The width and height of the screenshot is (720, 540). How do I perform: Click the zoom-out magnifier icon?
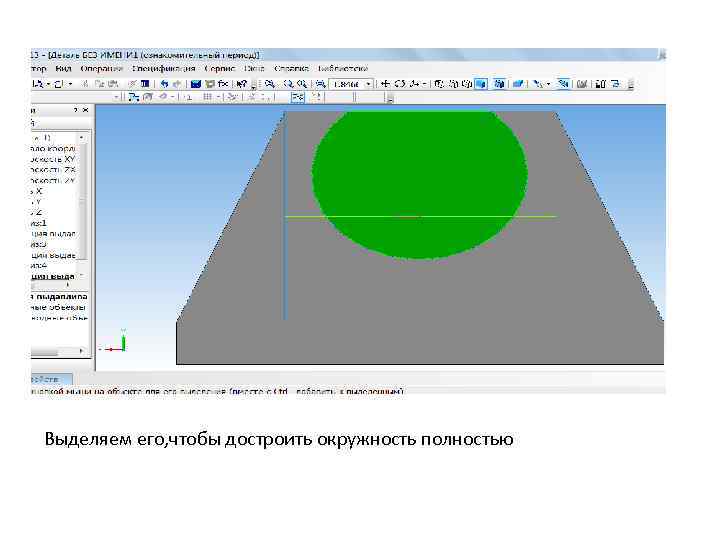point(302,84)
